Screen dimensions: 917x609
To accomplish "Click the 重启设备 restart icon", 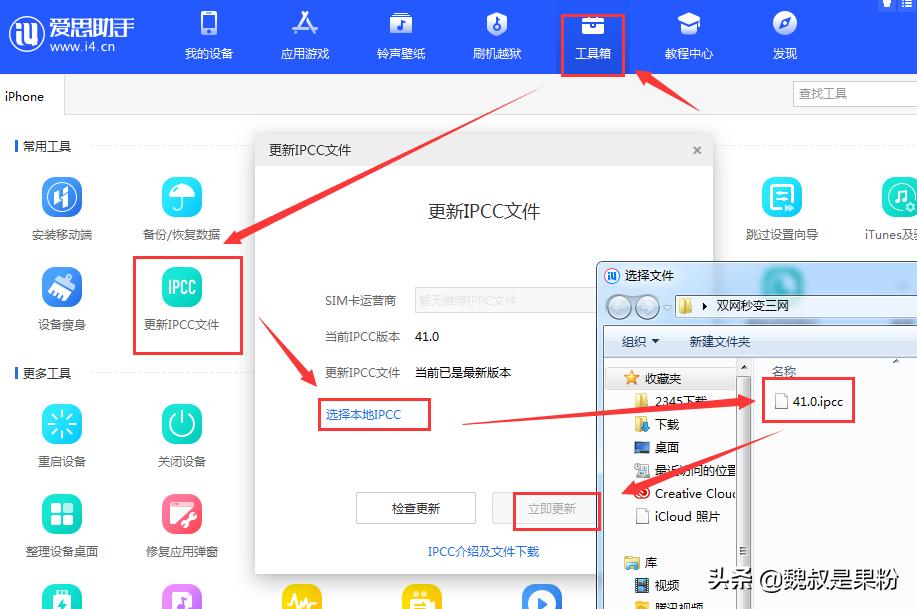I will 62,425.
